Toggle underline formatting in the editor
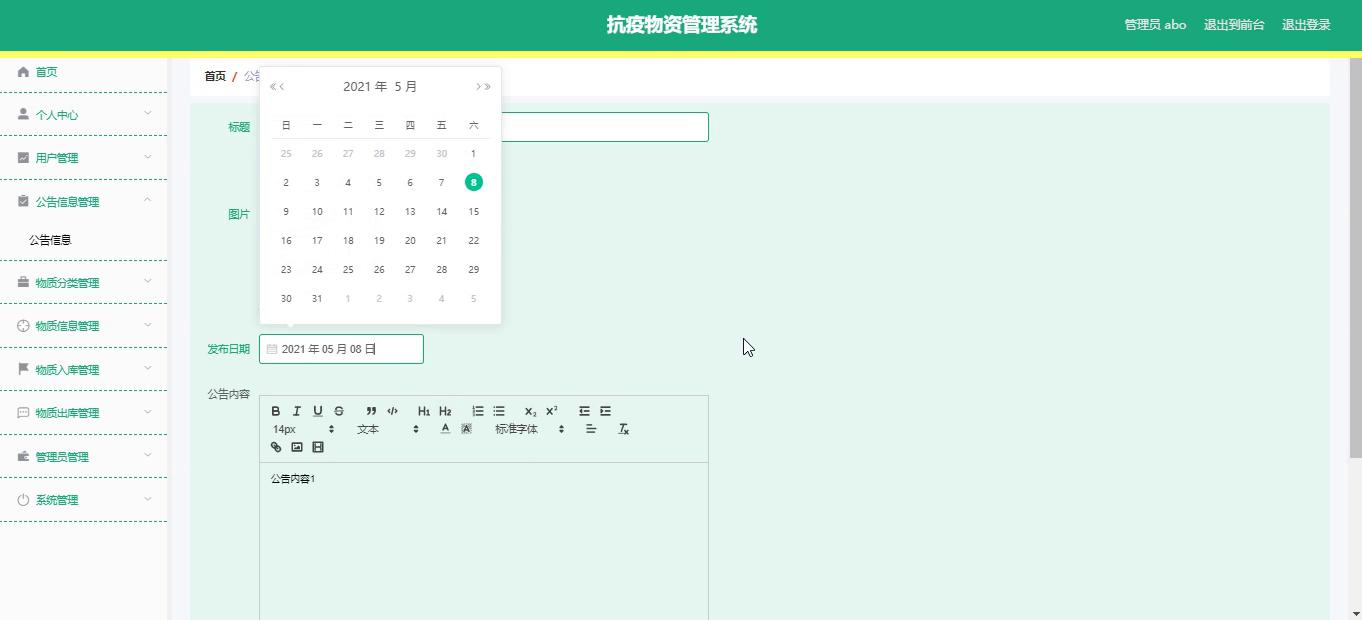The height and width of the screenshot is (620, 1362). click(318, 411)
